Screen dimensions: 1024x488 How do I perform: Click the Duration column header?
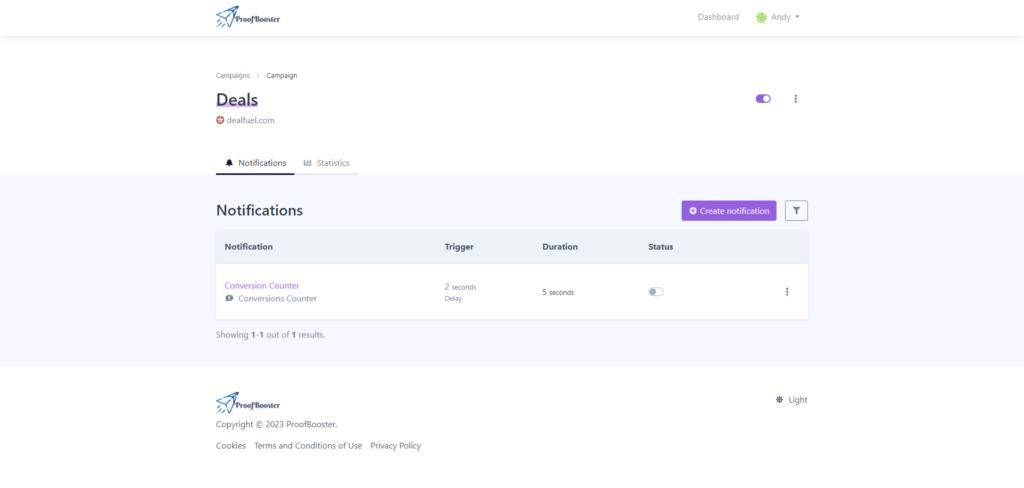click(560, 247)
